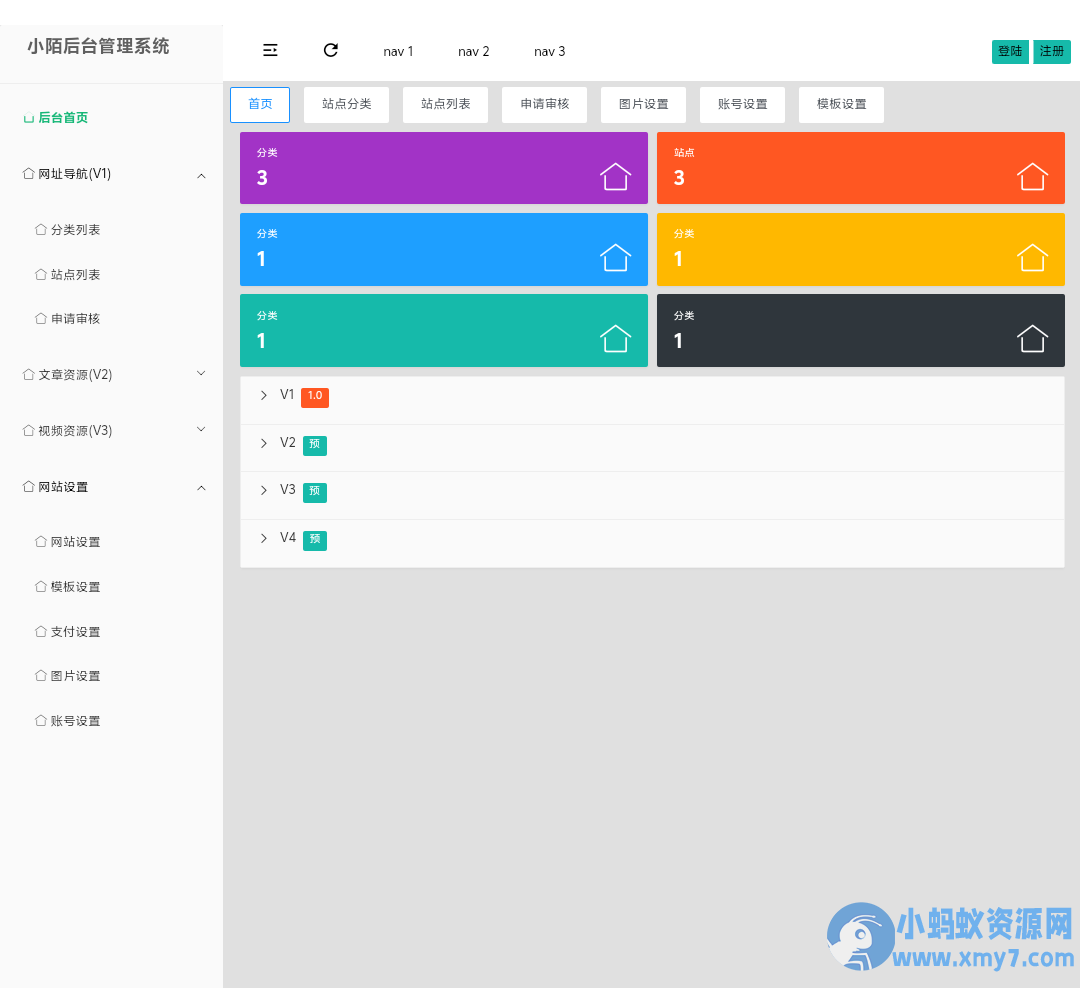The image size is (1080, 988).
Task: Click nav 1 in top bar
Action: (x=398, y=52)
